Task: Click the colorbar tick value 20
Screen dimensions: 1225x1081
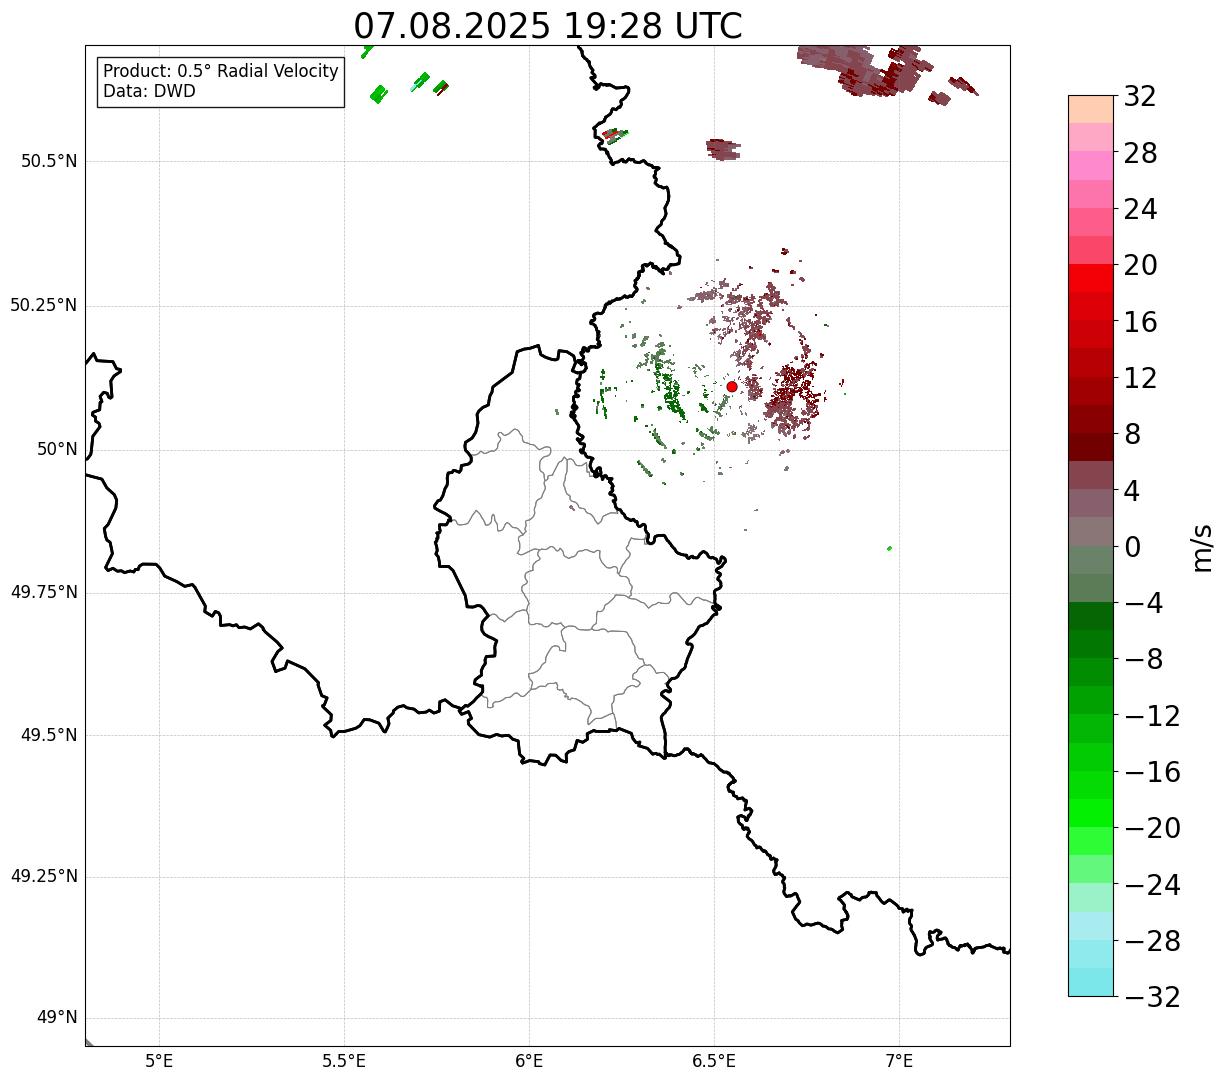Action: coord(1140,266)
